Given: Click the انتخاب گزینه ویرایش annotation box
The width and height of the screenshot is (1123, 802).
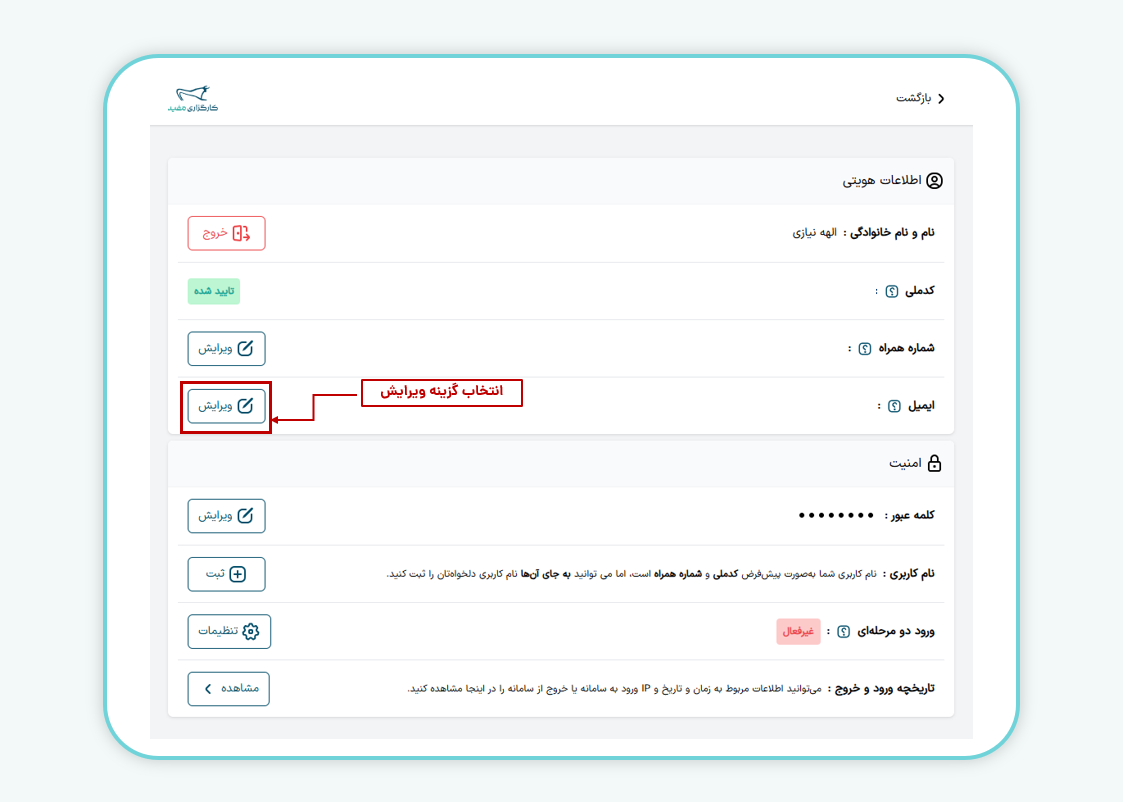Looking at the screenshot, I should pos(441,393).
